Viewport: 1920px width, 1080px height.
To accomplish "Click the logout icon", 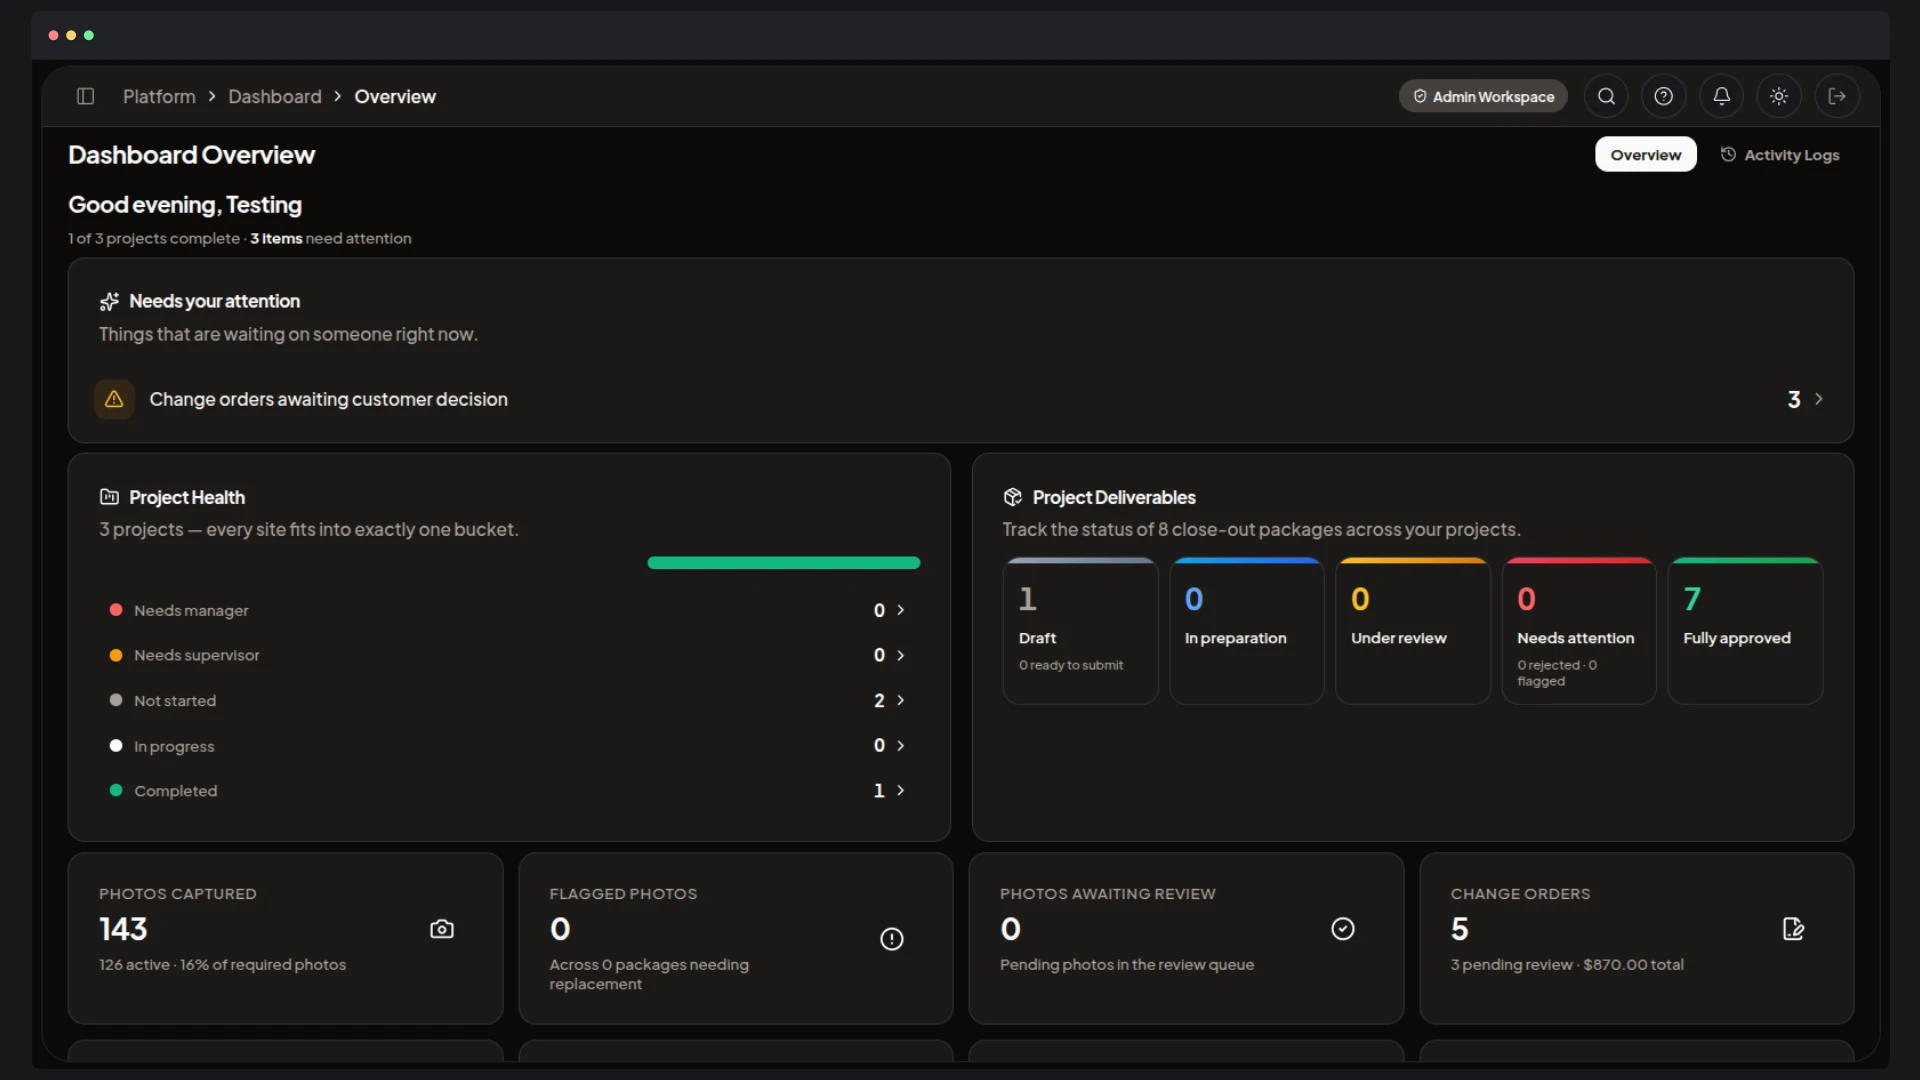I will click(x=1837, y=96).
